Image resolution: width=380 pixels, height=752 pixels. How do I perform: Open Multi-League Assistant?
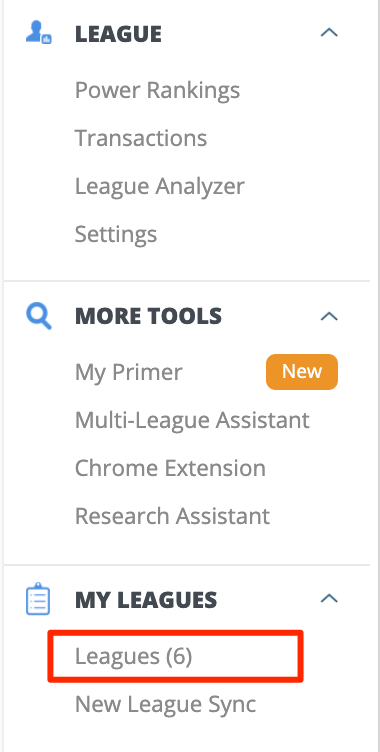[x=192, y=421]
